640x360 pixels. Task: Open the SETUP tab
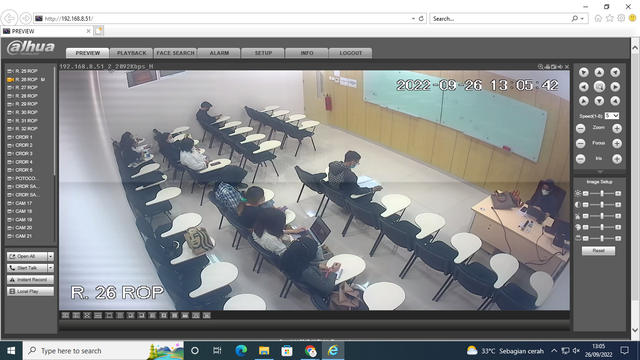pyautogui.click(x=263, y=53)
